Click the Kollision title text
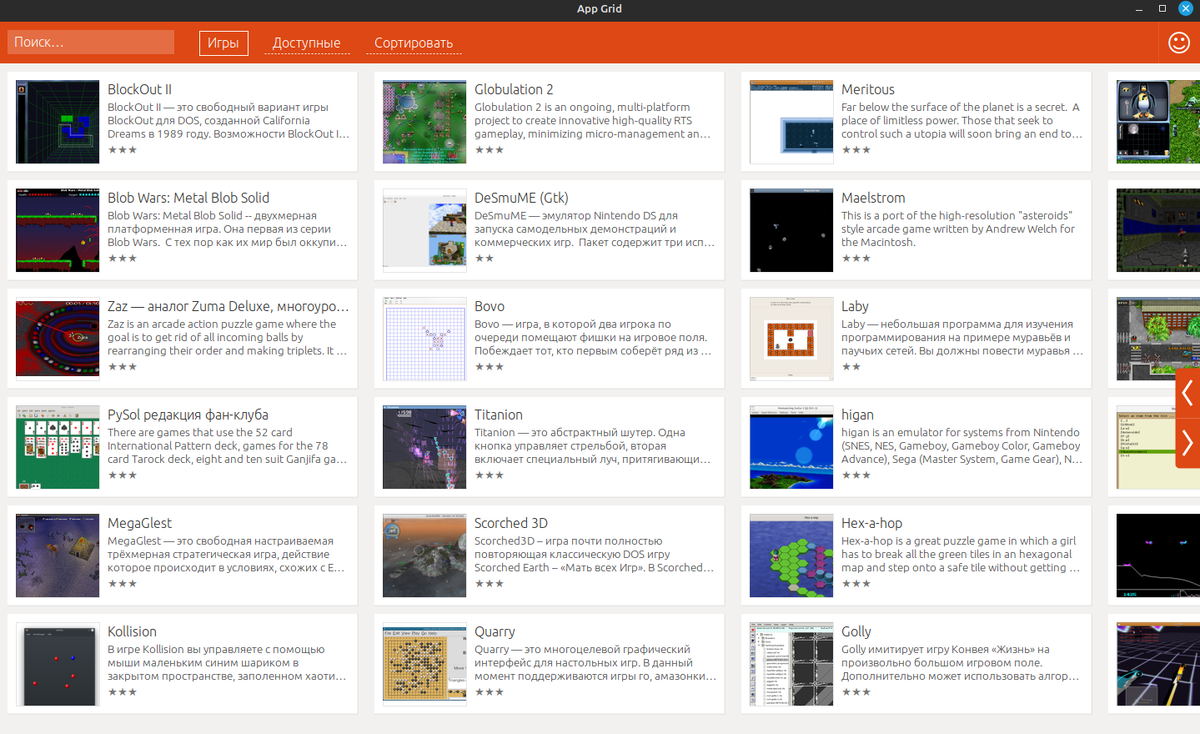The height and width of the screenshot is (734, 1200). tap(132, 632)
